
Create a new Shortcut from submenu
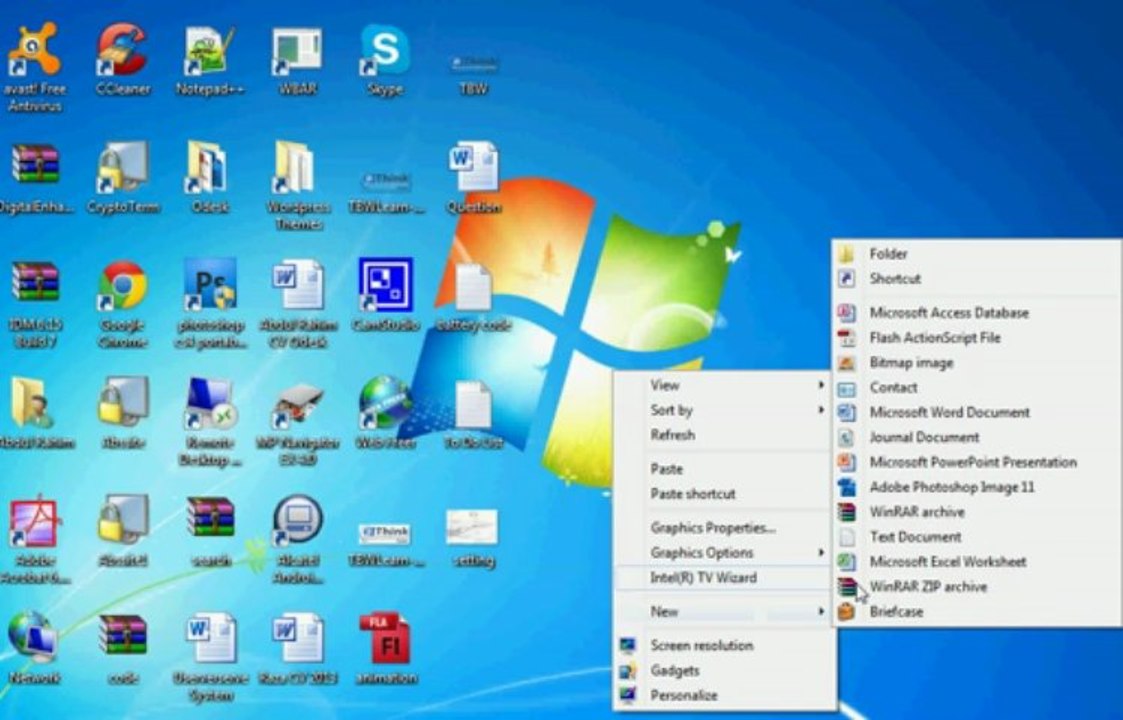977,279
